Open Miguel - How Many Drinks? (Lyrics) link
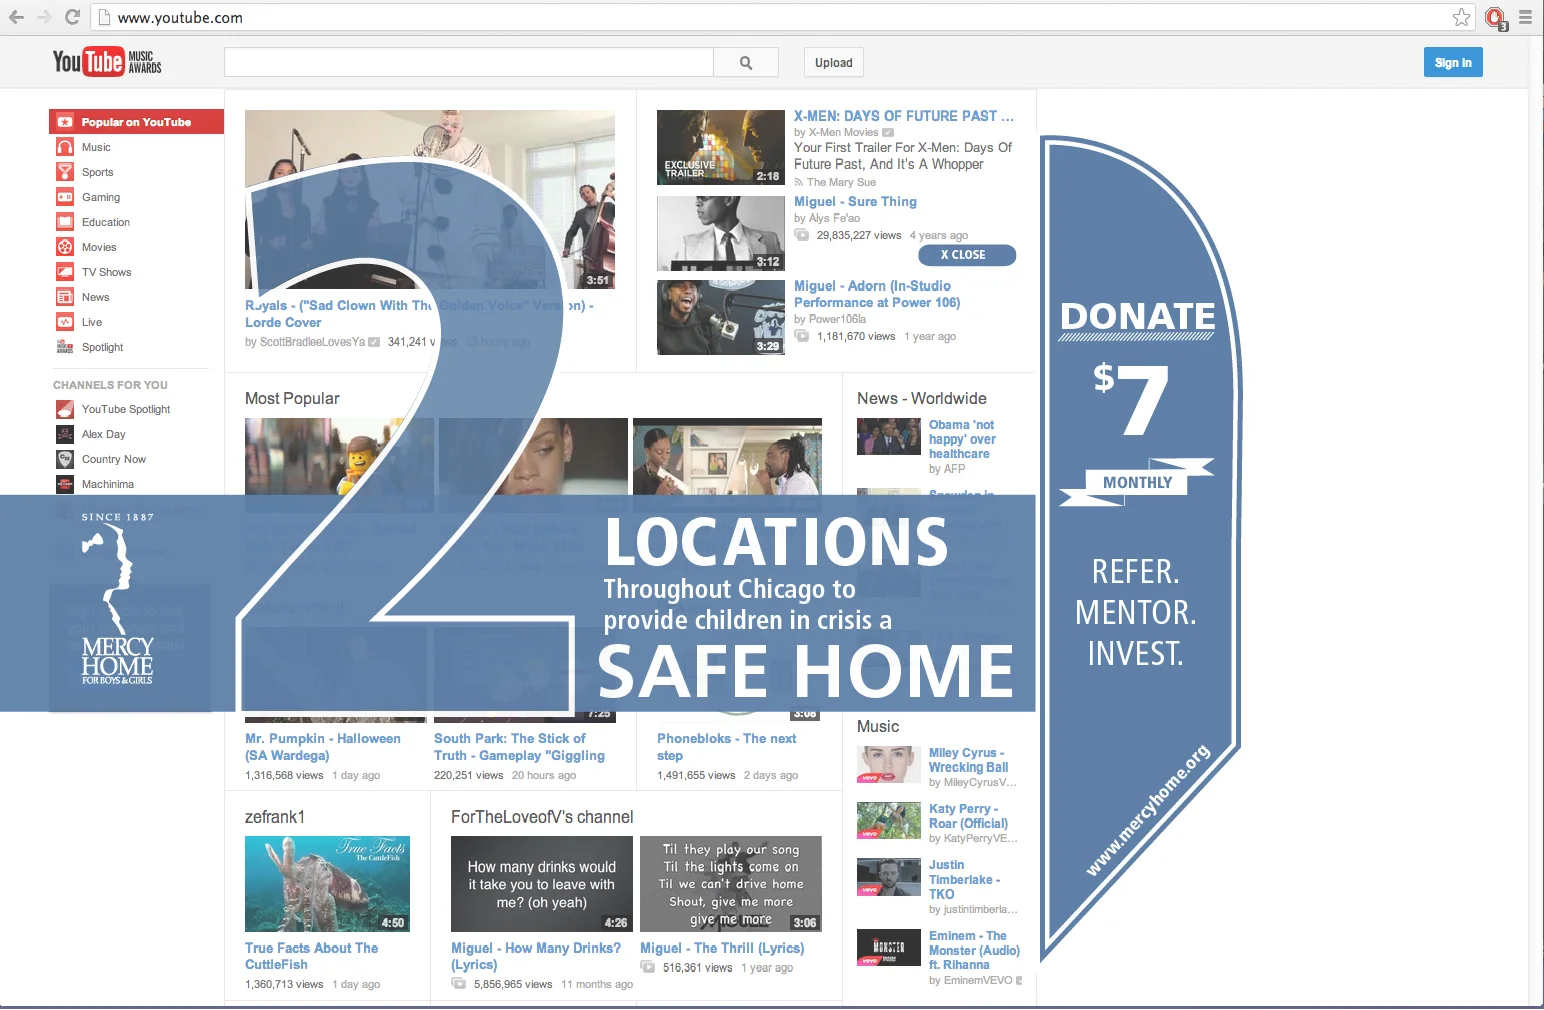1544x1010 pixels. [x=536, y=956]
